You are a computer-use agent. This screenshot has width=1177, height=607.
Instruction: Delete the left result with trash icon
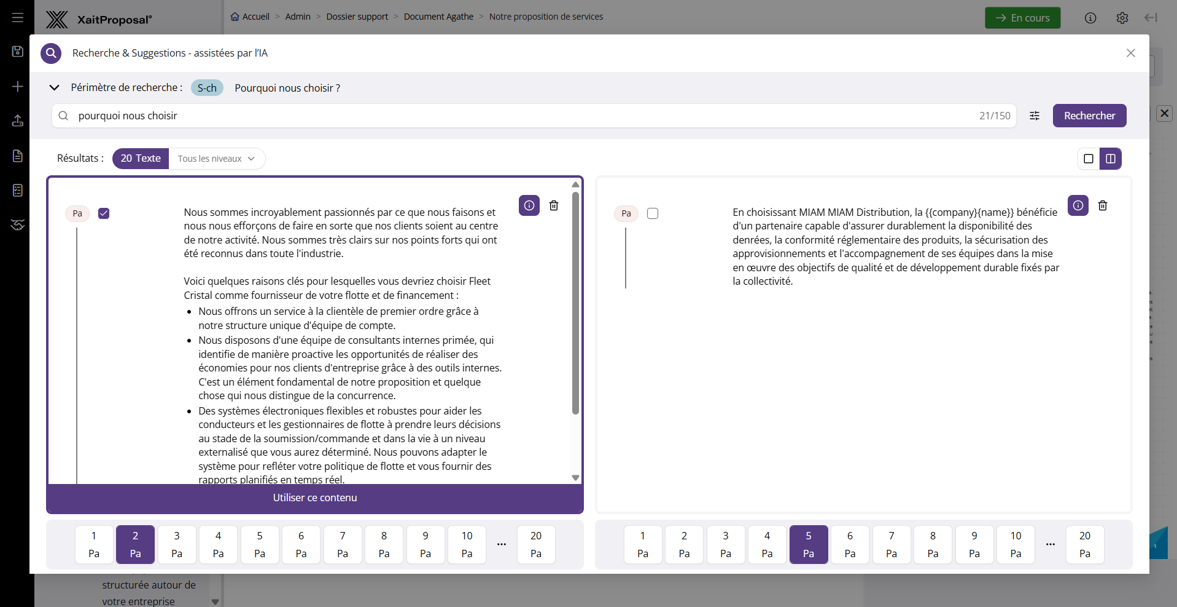(553, 205)
